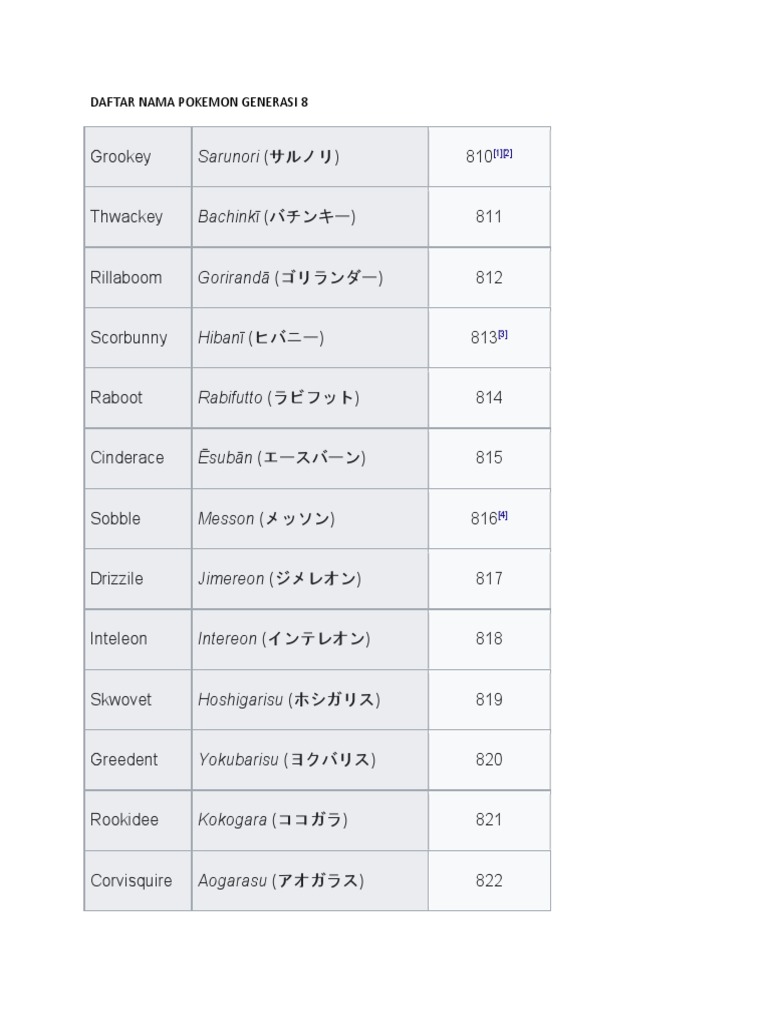Open footnote 3 next to 813

click(x=503, y=334)
